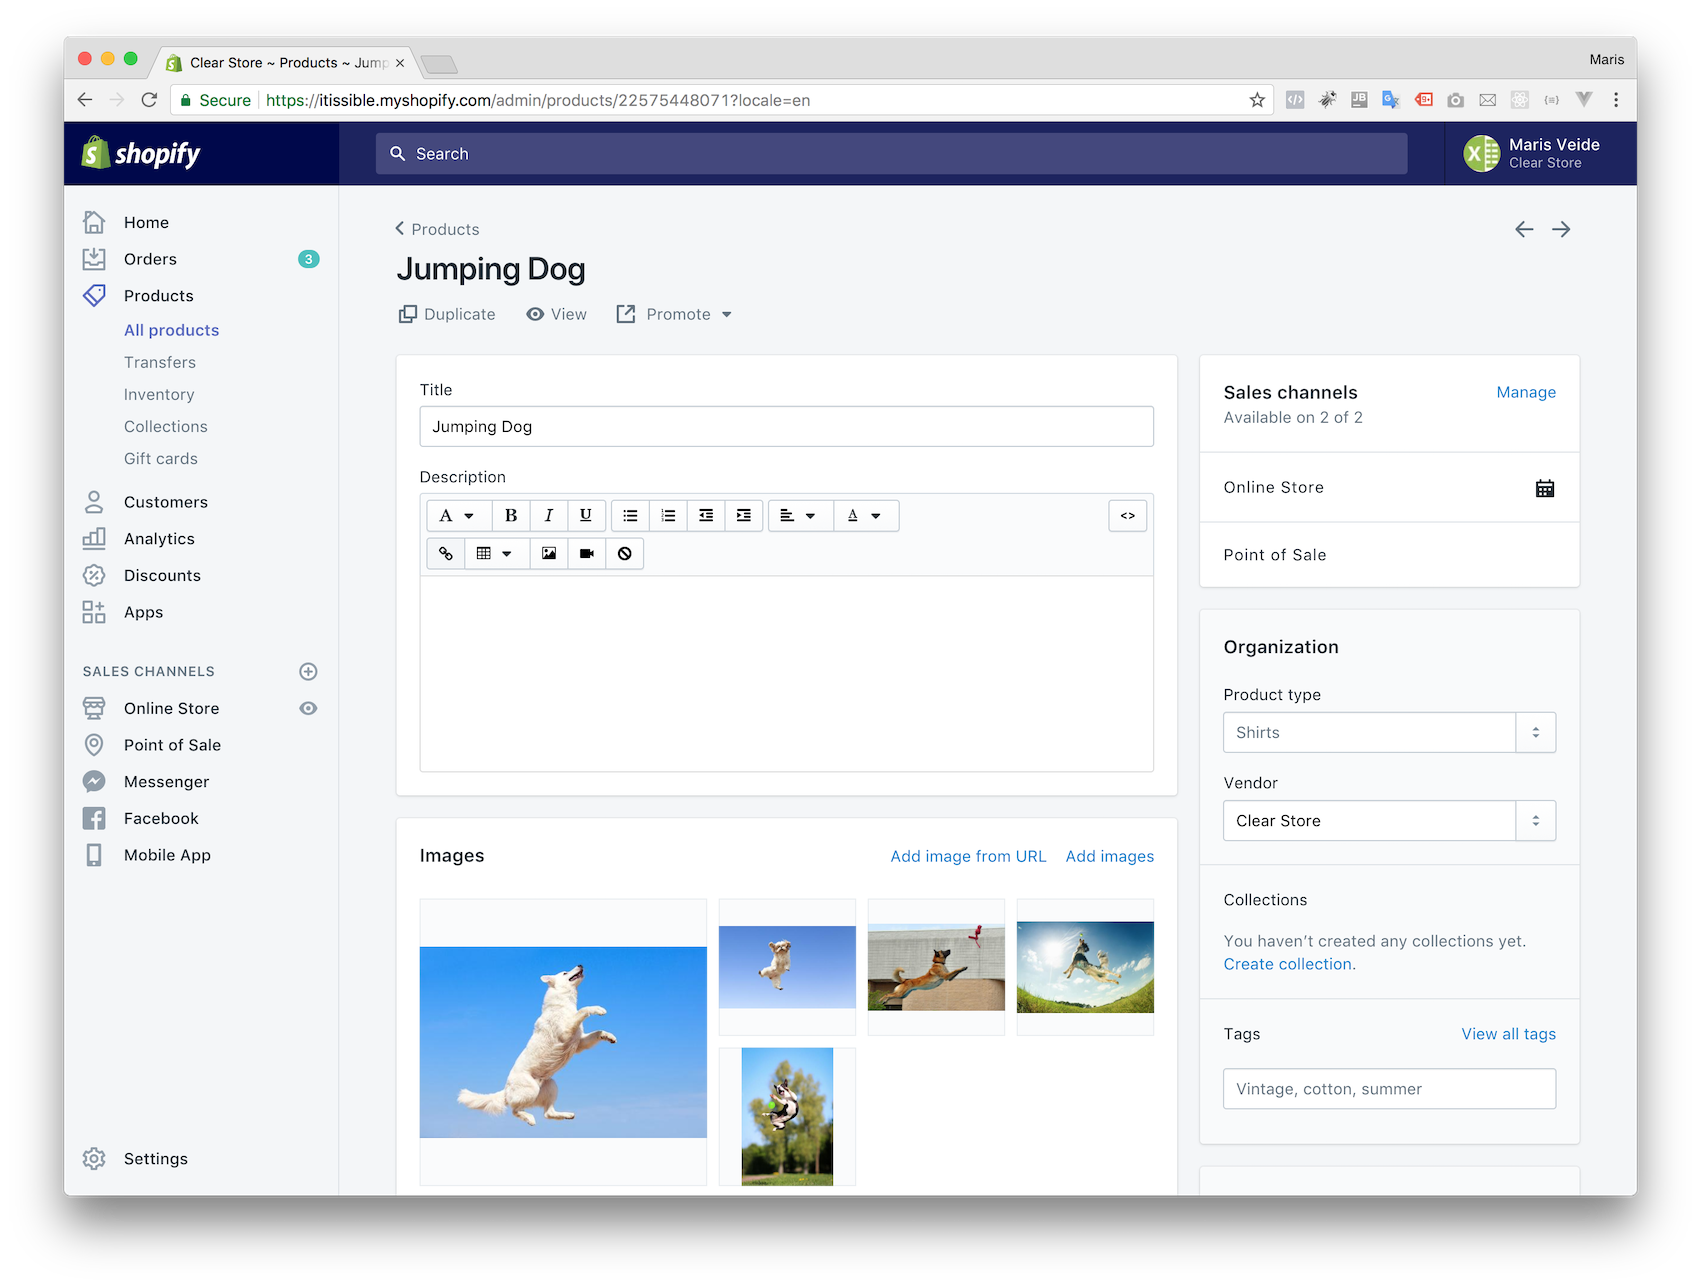This screenshot has height=1287, width=1701.
Task: Click the Bold formatting icon
Action: (511, 516)
